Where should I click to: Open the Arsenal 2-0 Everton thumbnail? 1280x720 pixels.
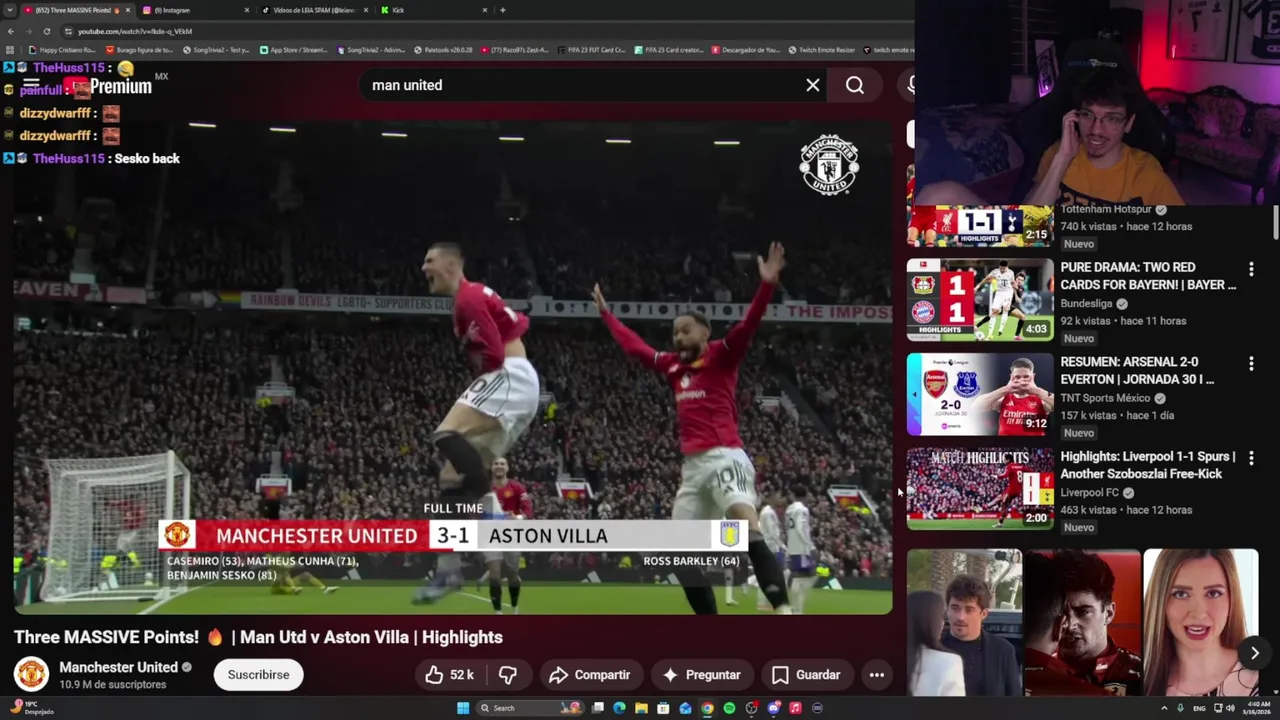(980, 394)
